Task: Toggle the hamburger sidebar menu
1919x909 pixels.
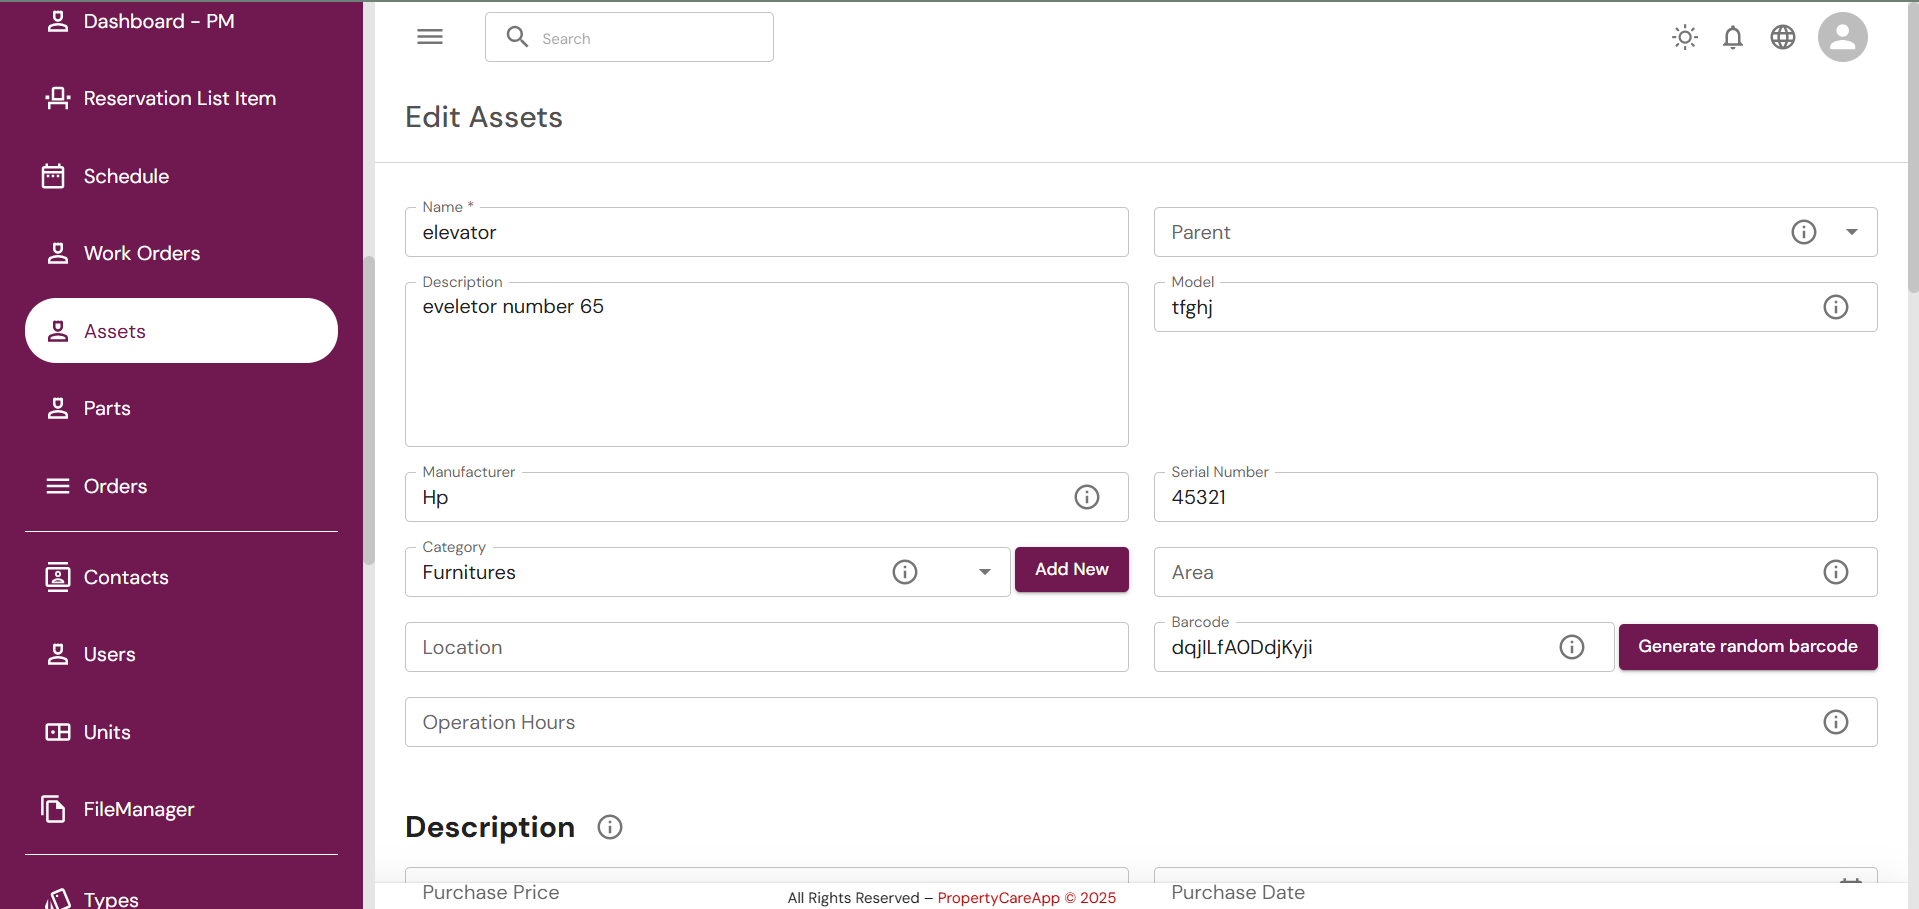Action: [x=430, y=37]
